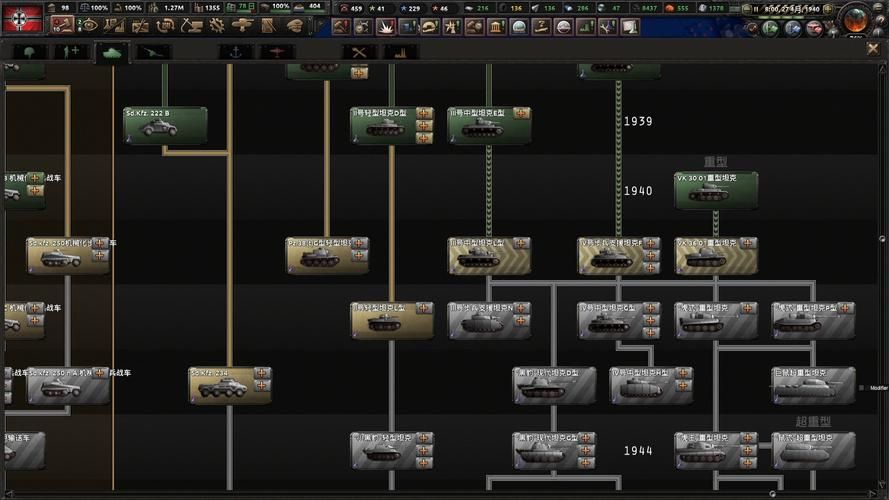
Task: Select the Sd.Kfz. 222 B technology
Action: pos(165,126)
